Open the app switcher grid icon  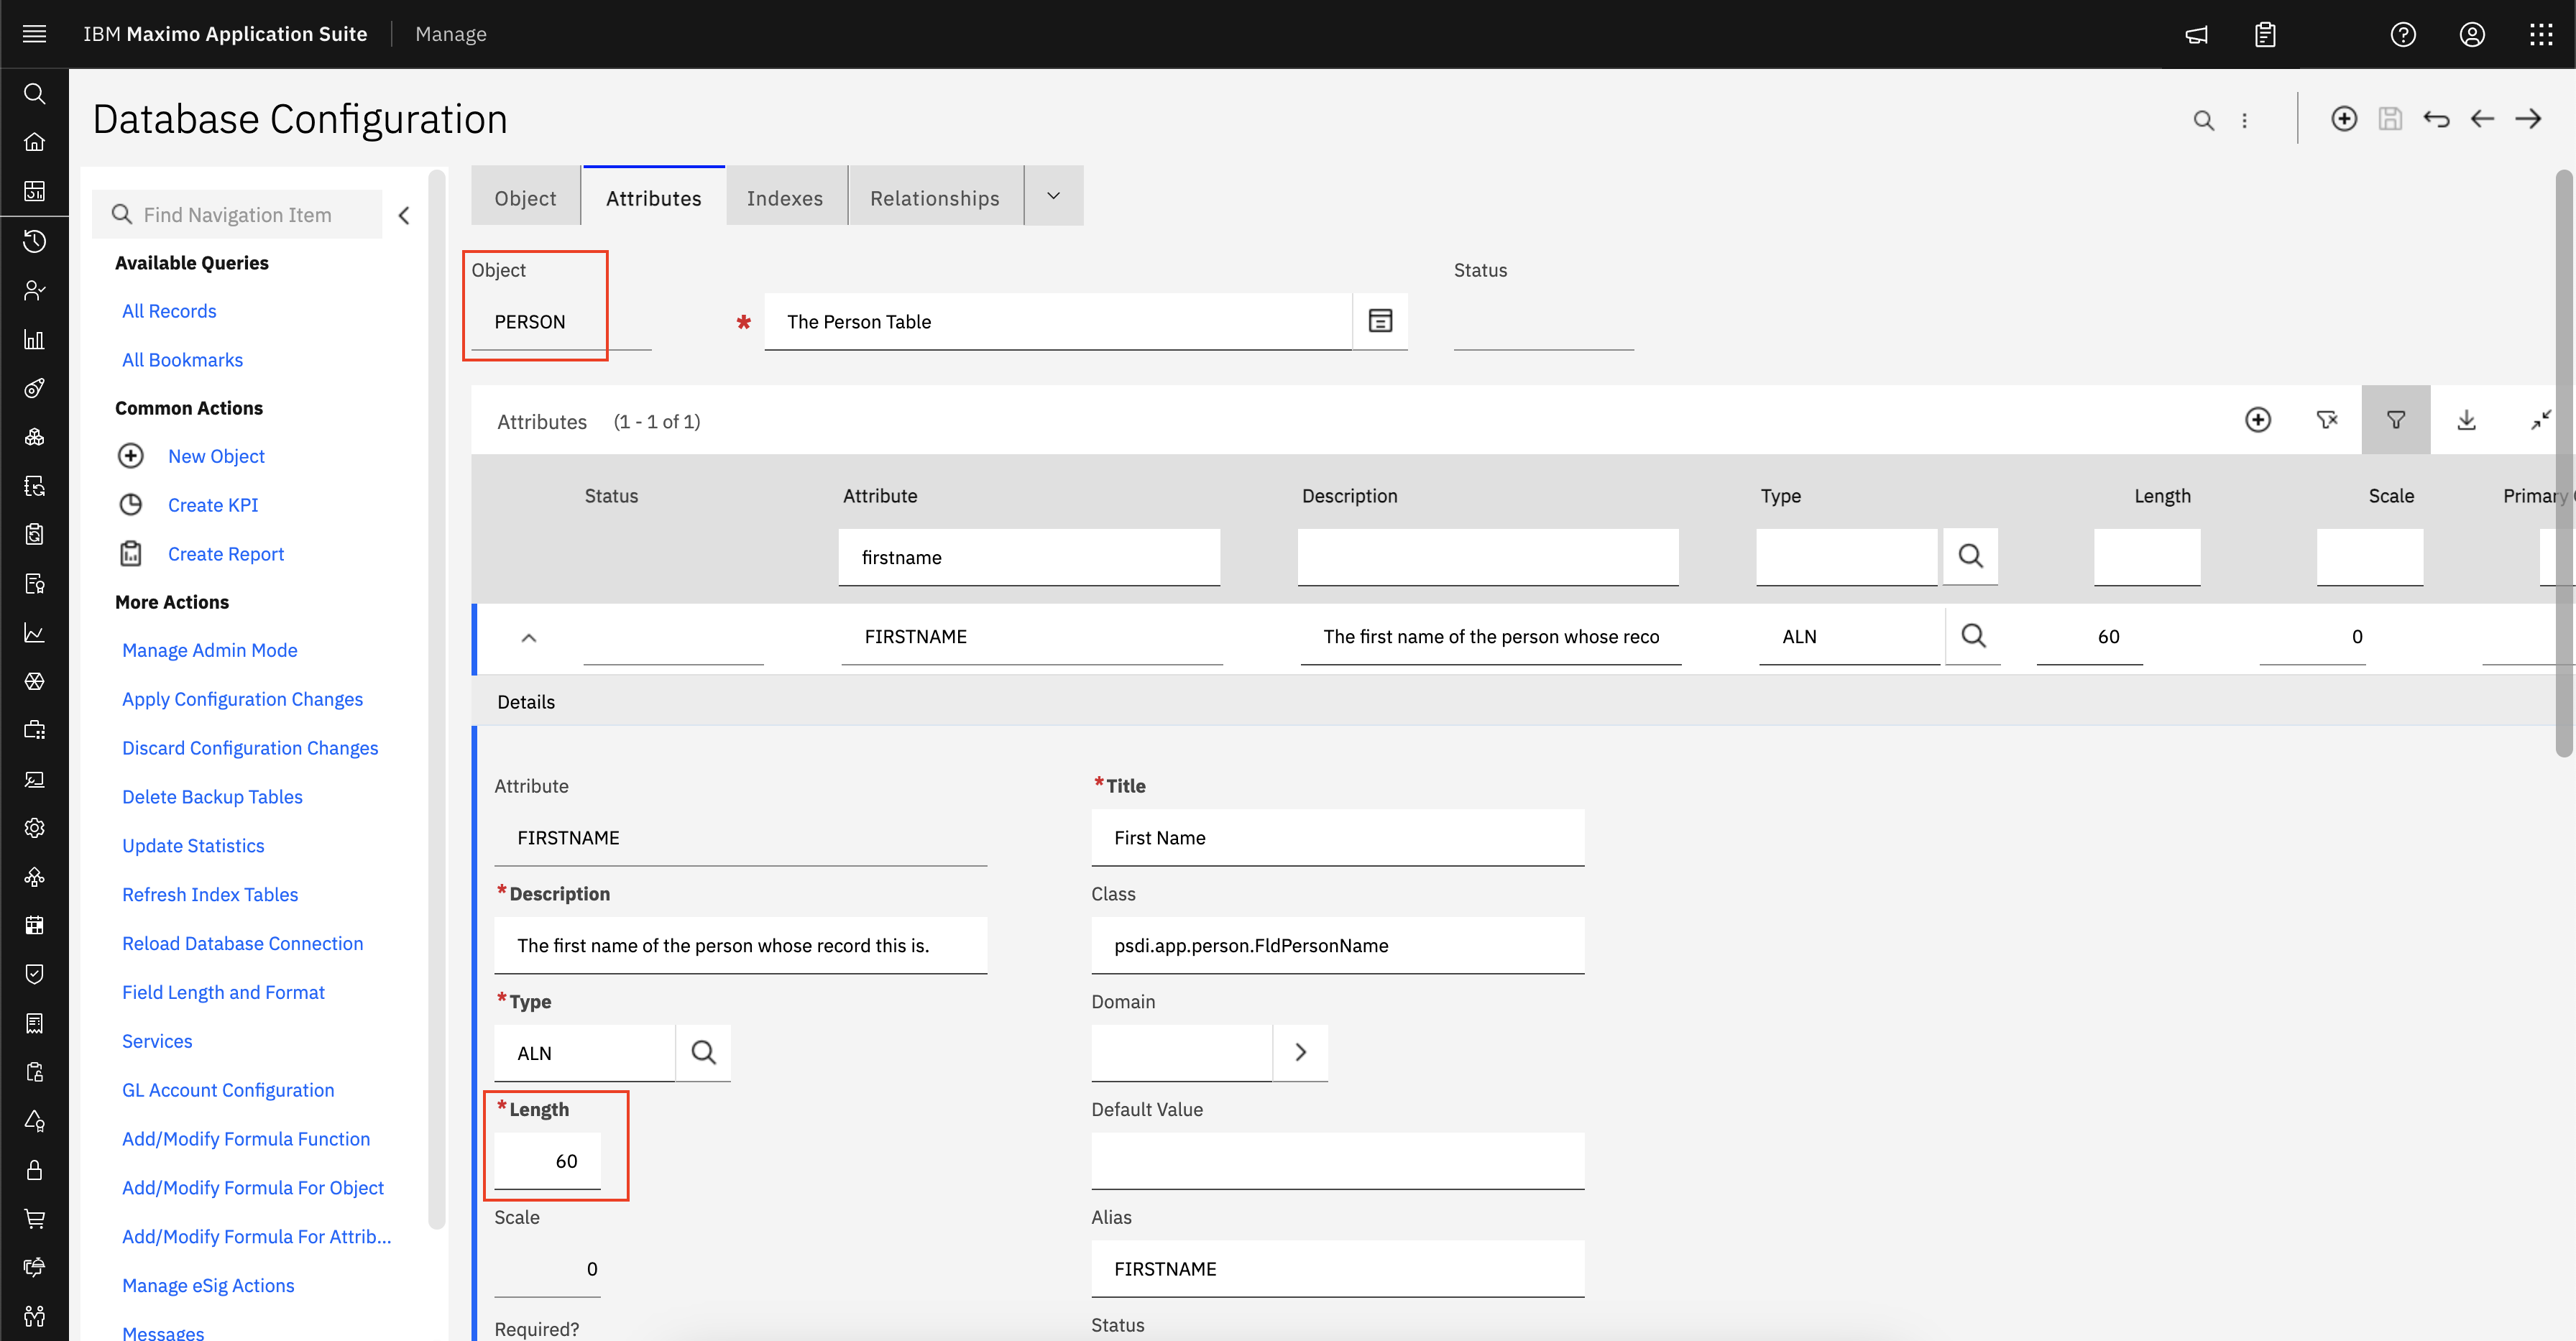[2541, 35]
